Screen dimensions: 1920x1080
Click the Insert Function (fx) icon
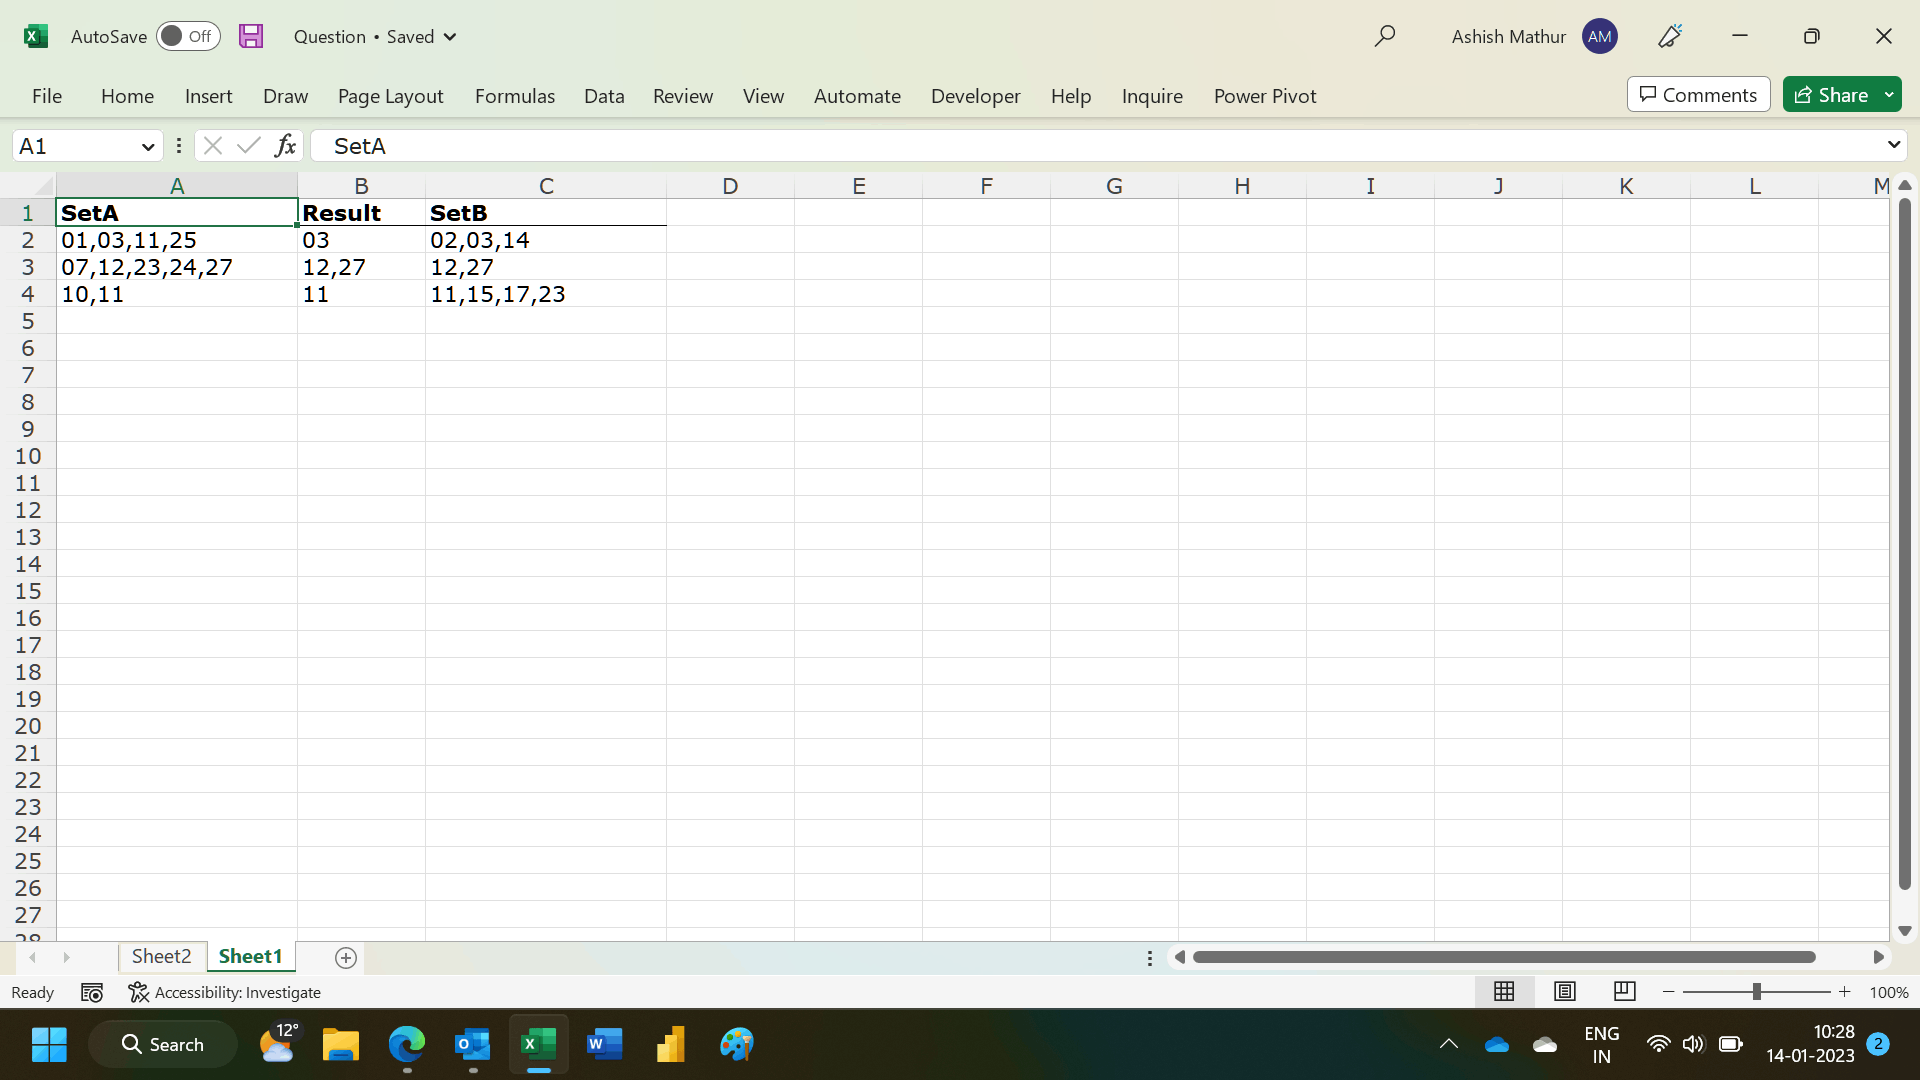[x=286, y=145]
